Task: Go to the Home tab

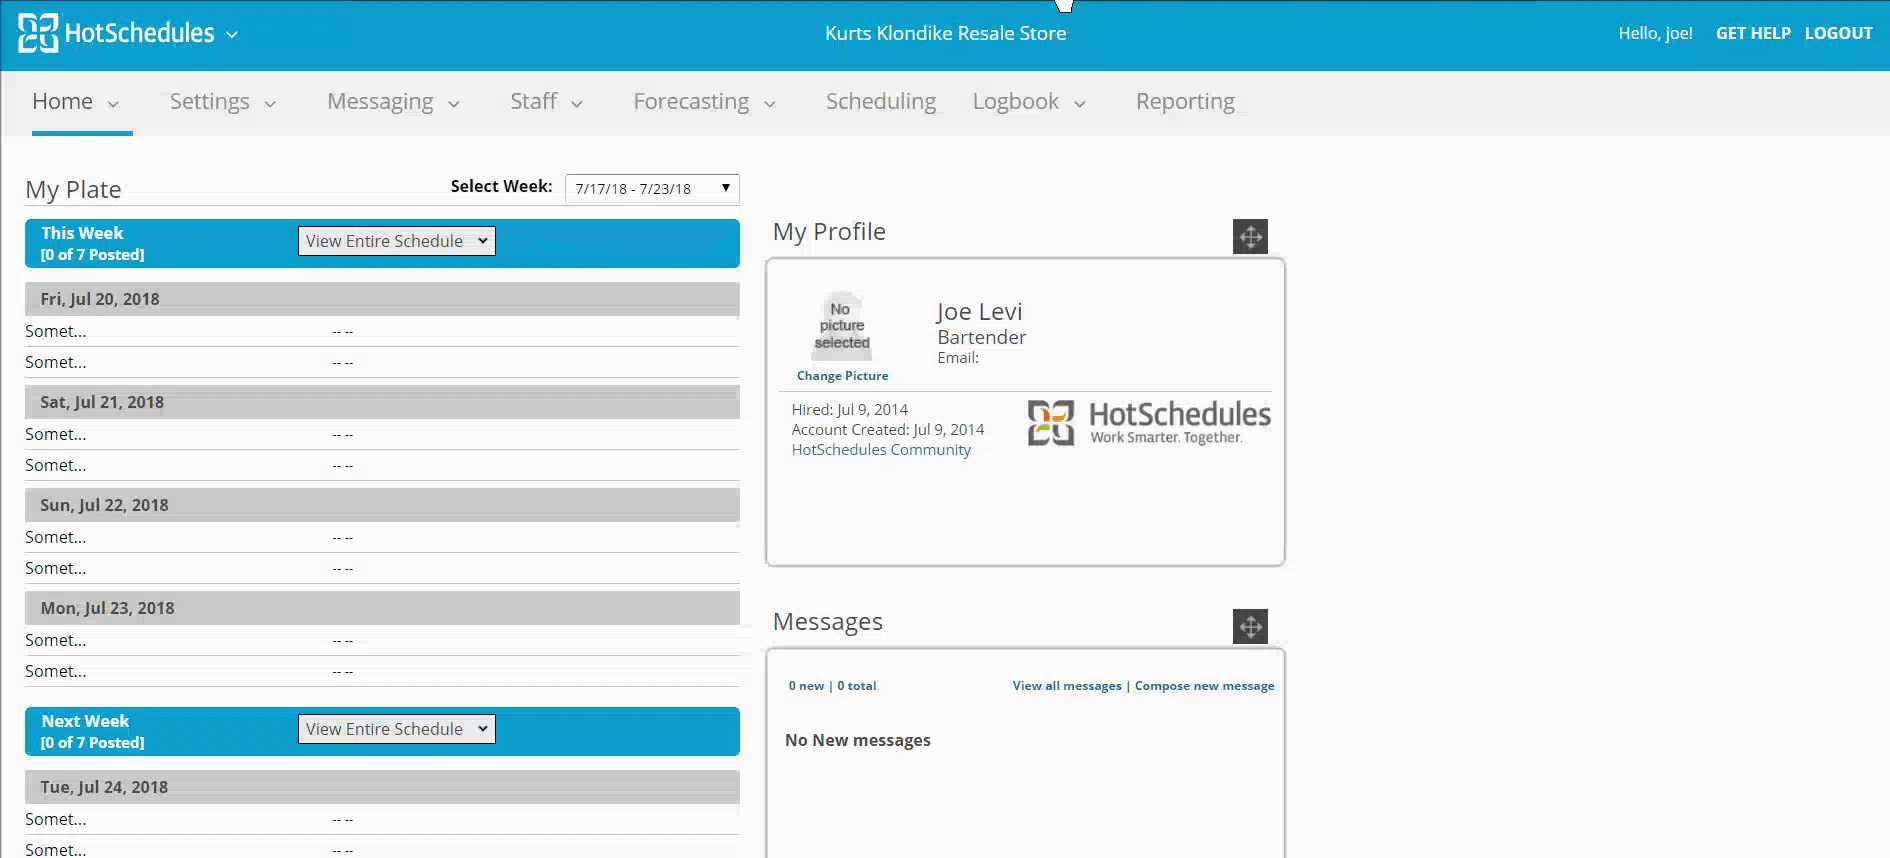Action: (x=62, y=102)
